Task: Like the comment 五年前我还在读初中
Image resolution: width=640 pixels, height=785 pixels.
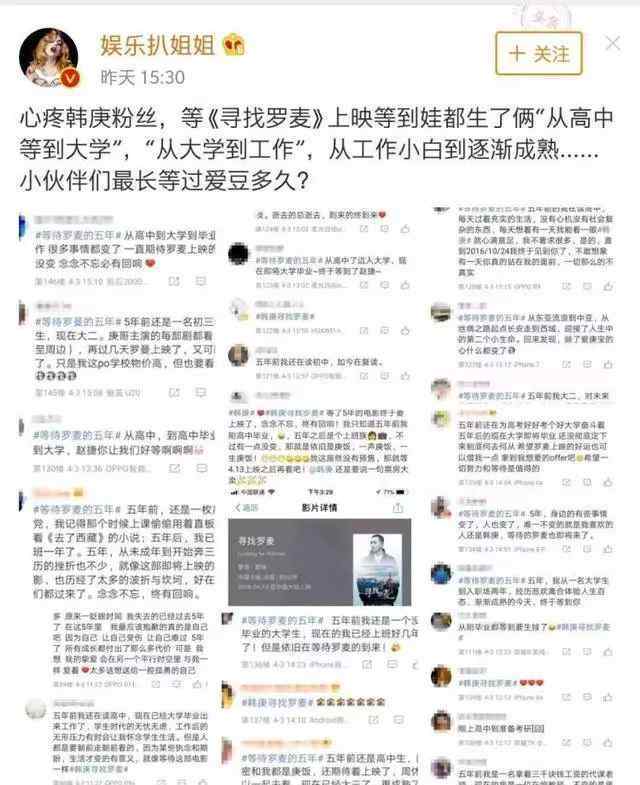Action: point(406,375)
